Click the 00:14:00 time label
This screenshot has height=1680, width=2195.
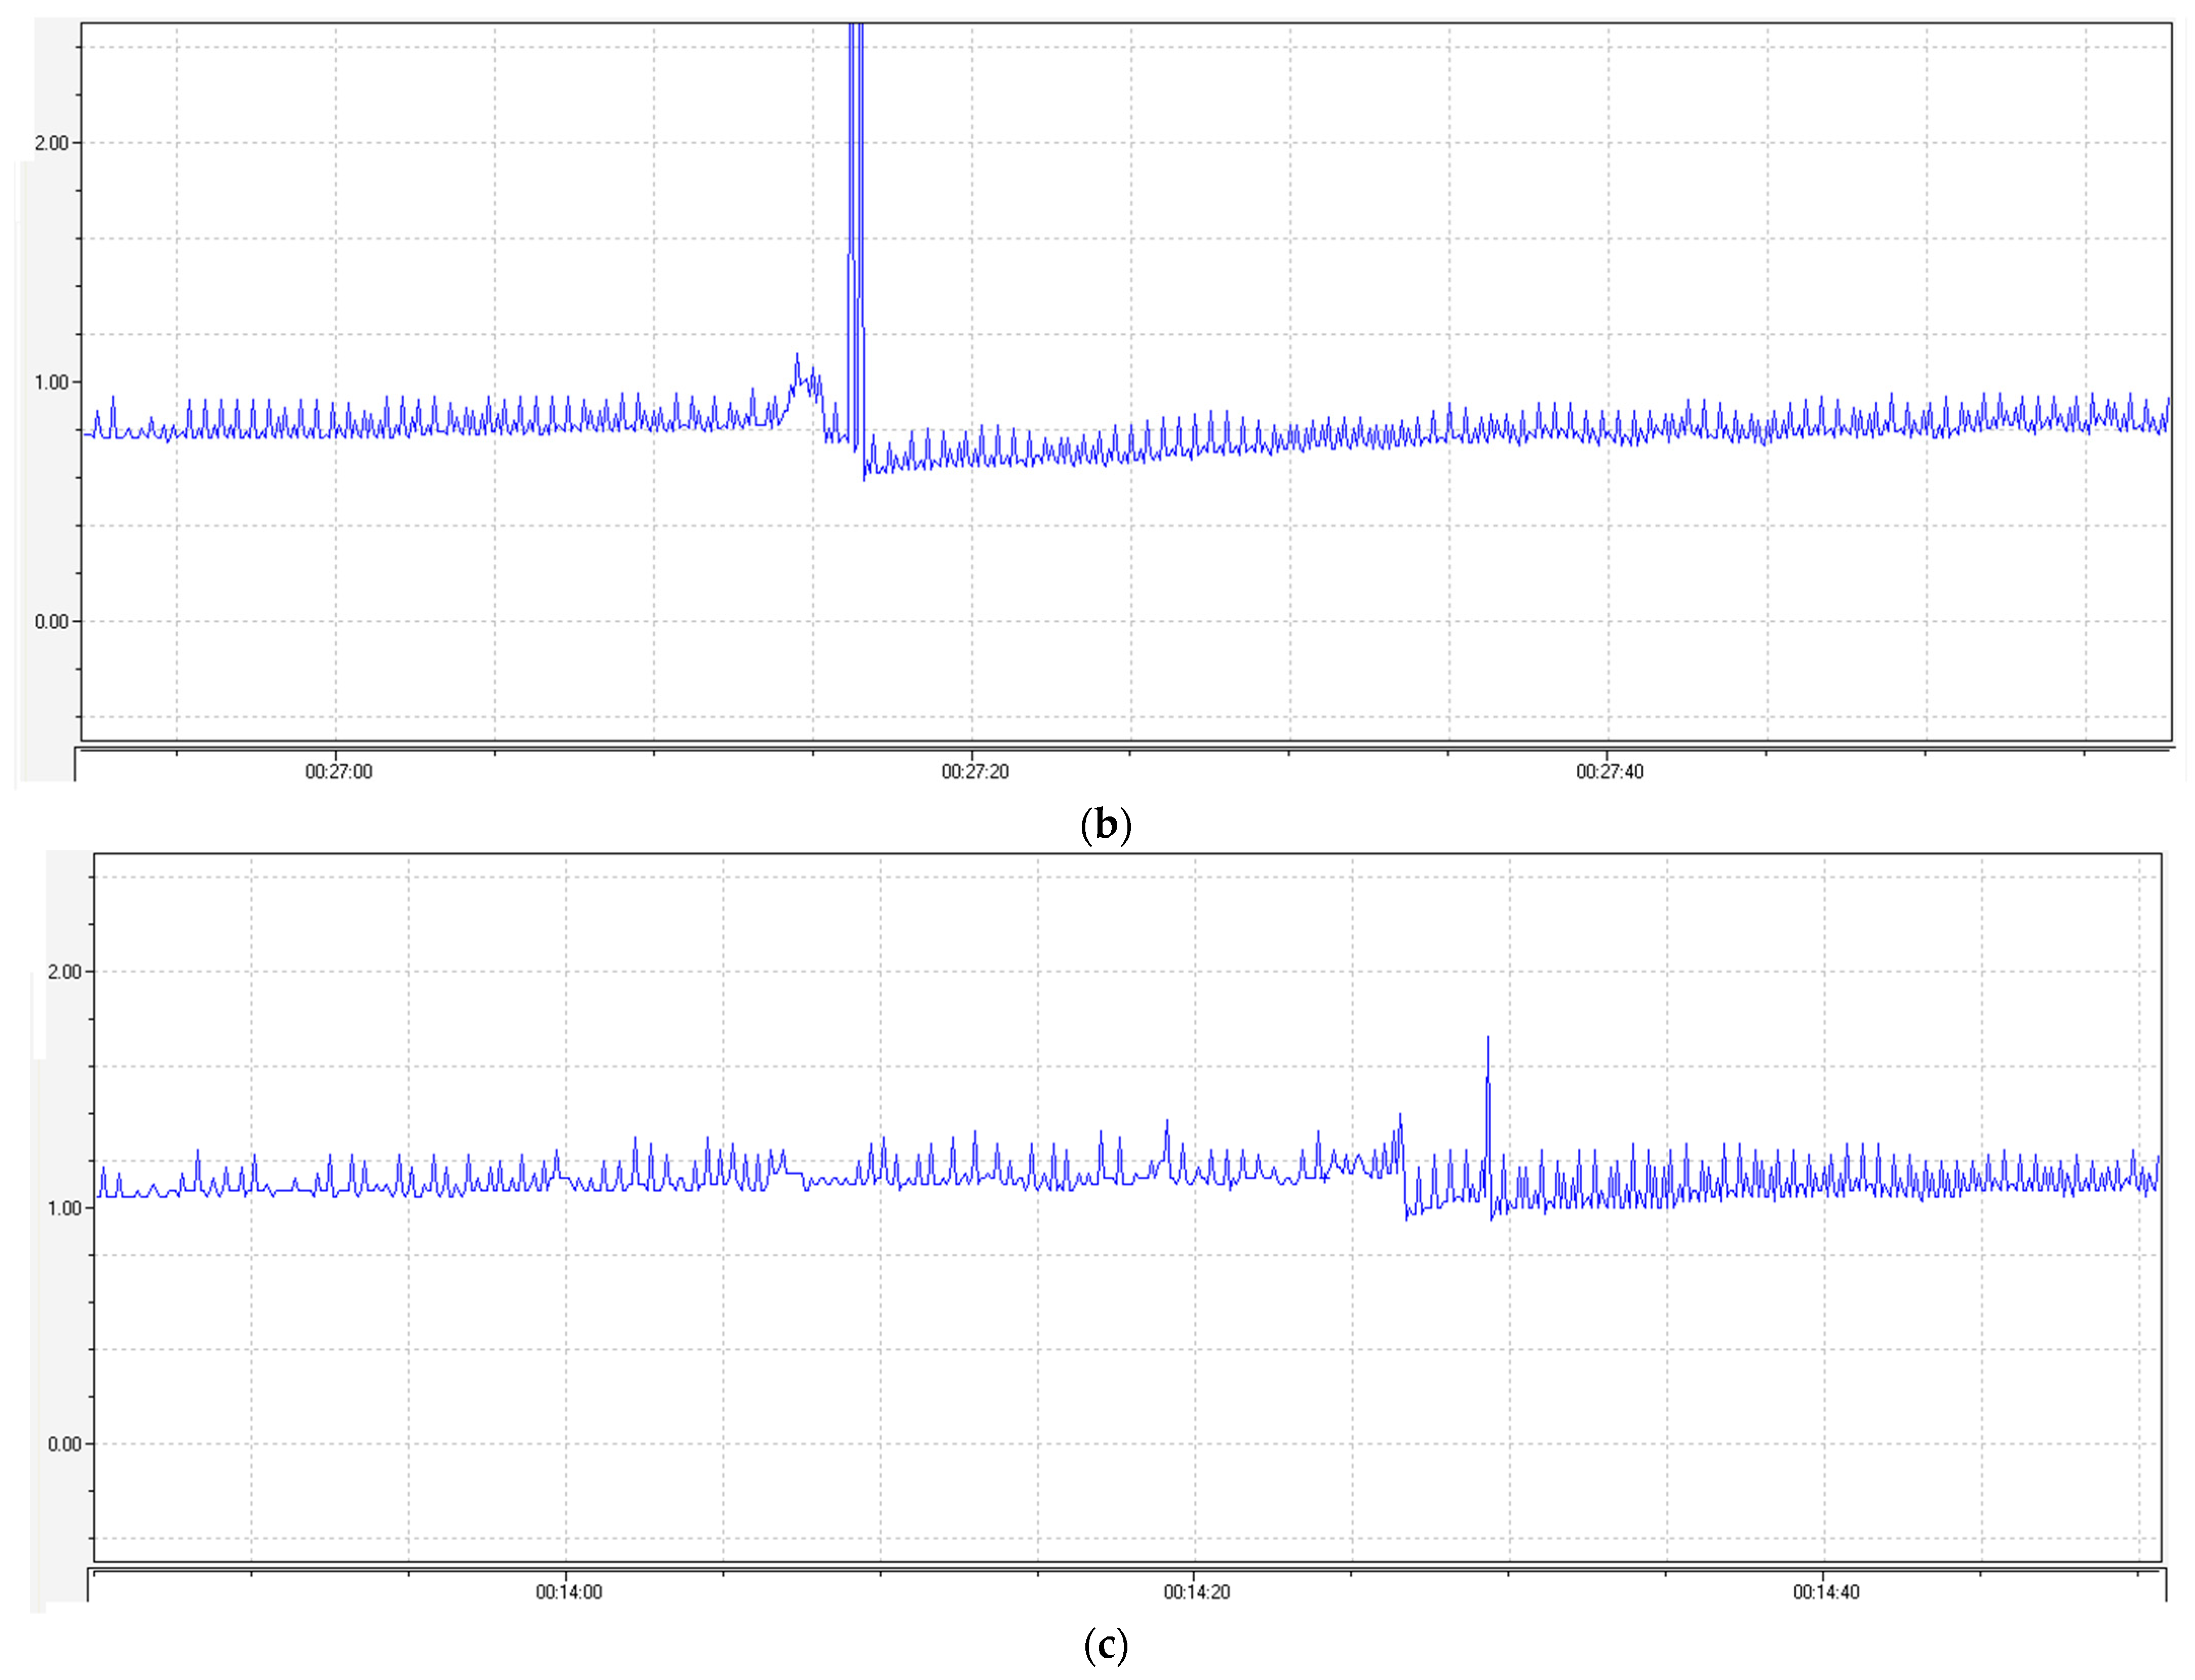568,1592
